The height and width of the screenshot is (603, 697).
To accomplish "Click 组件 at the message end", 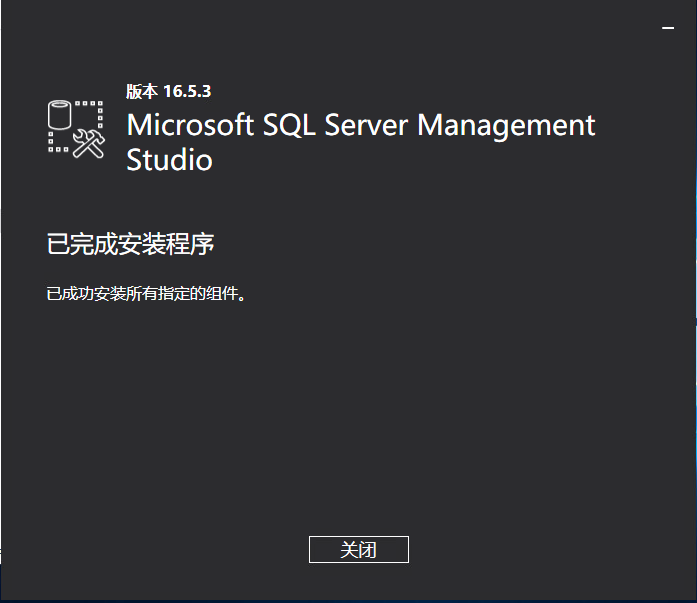I will [x=224, y=294].
